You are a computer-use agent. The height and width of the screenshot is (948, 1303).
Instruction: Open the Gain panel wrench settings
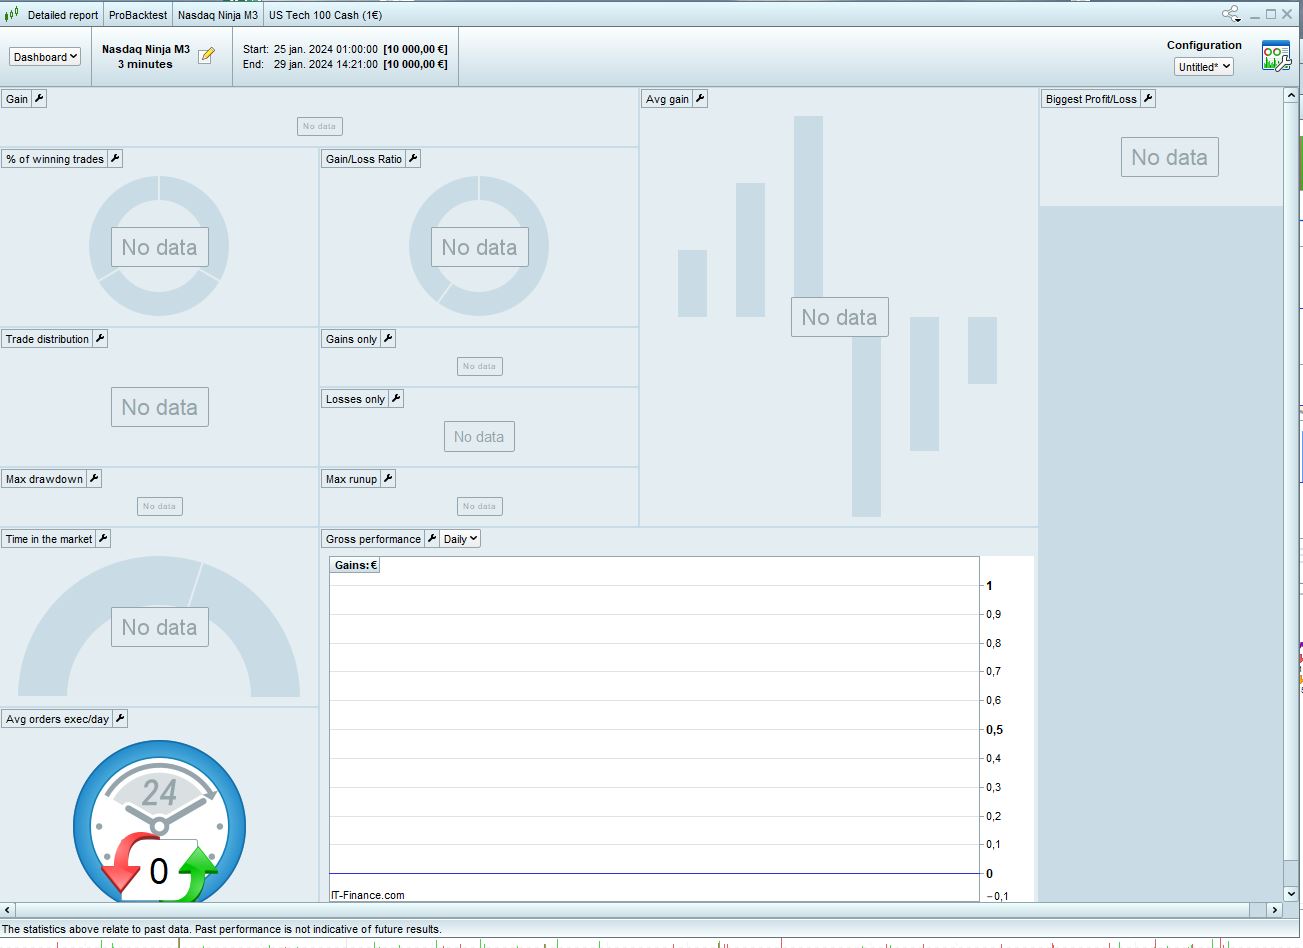(39, 99)
